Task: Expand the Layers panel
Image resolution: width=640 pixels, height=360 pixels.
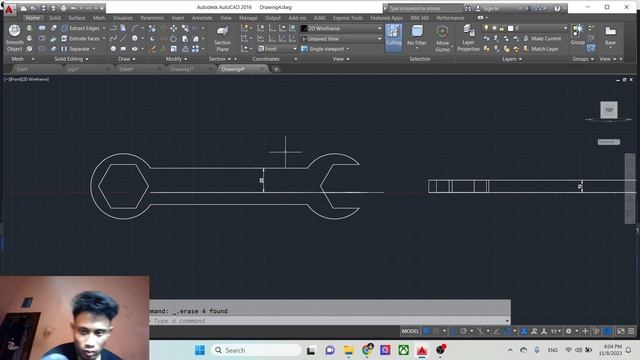Action: [512, 59]
